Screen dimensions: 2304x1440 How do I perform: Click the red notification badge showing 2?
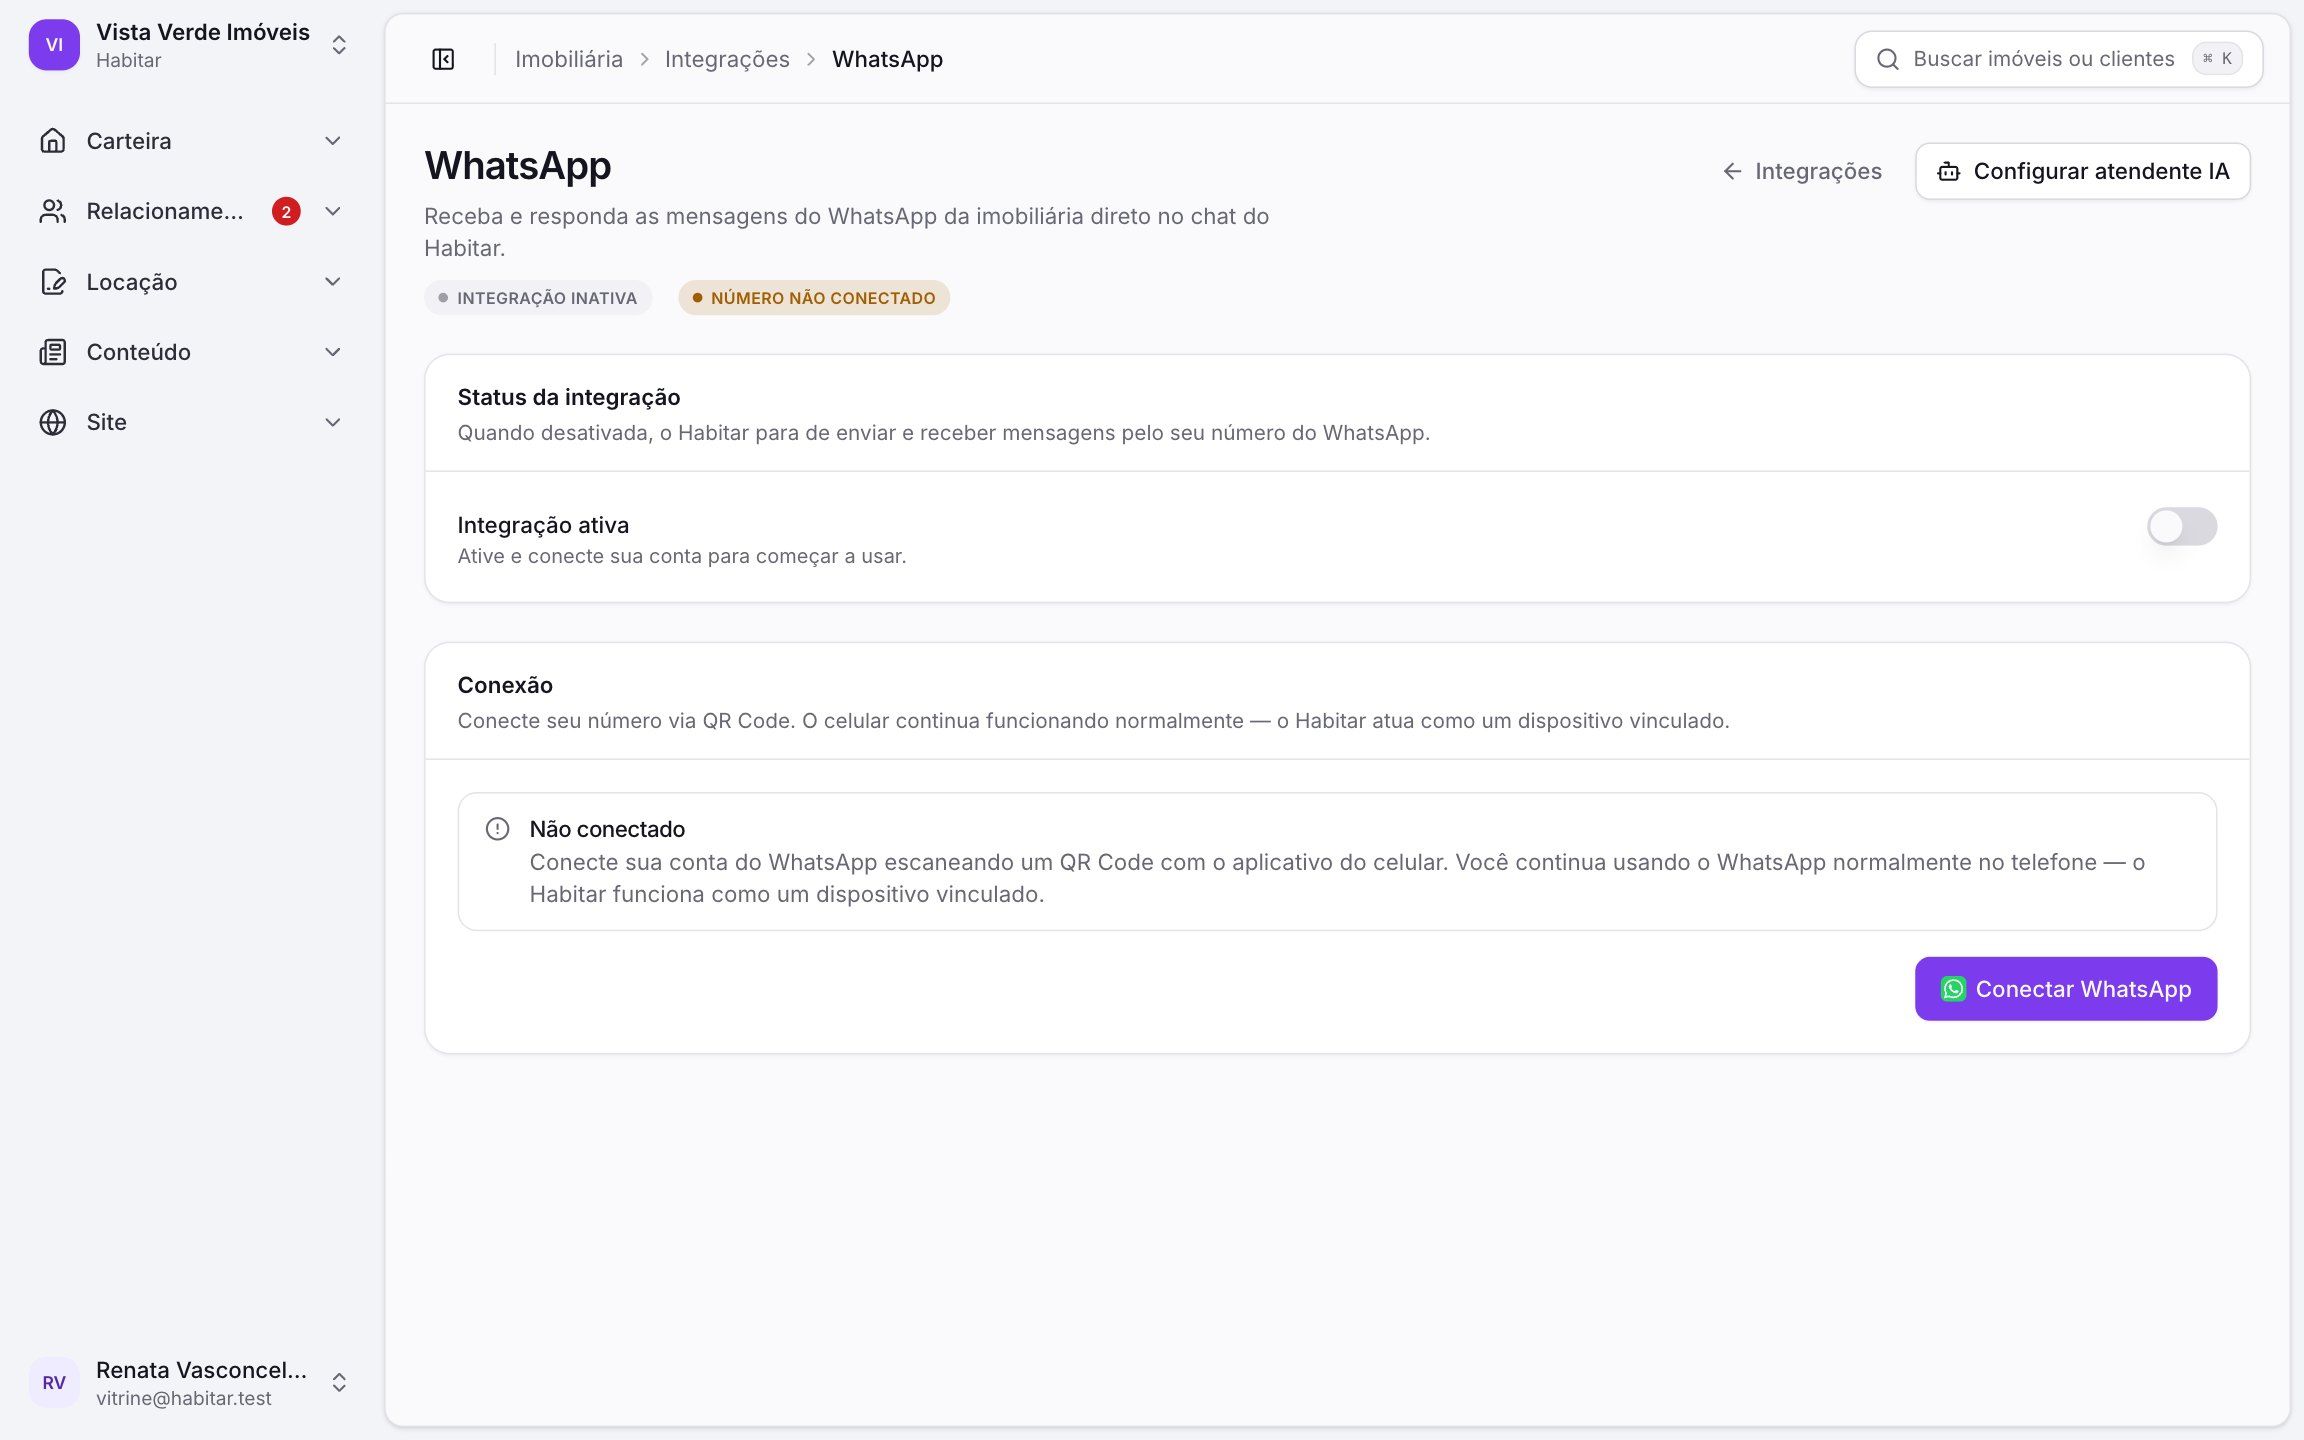(x=286, y=211)
